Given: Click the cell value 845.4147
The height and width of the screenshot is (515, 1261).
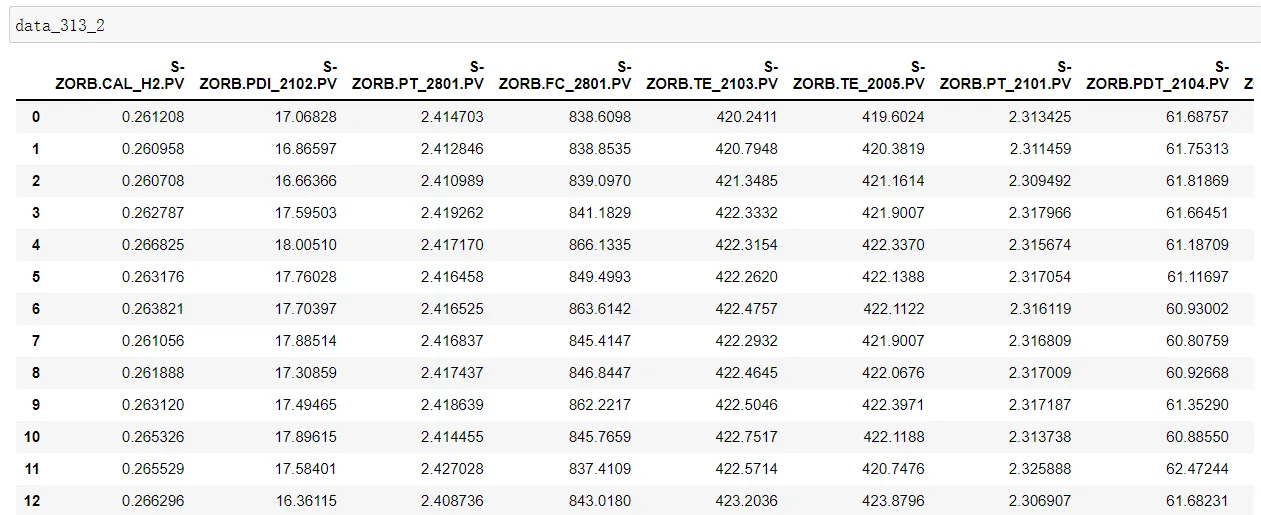Looking at the screenshot, I should (600, 341).
